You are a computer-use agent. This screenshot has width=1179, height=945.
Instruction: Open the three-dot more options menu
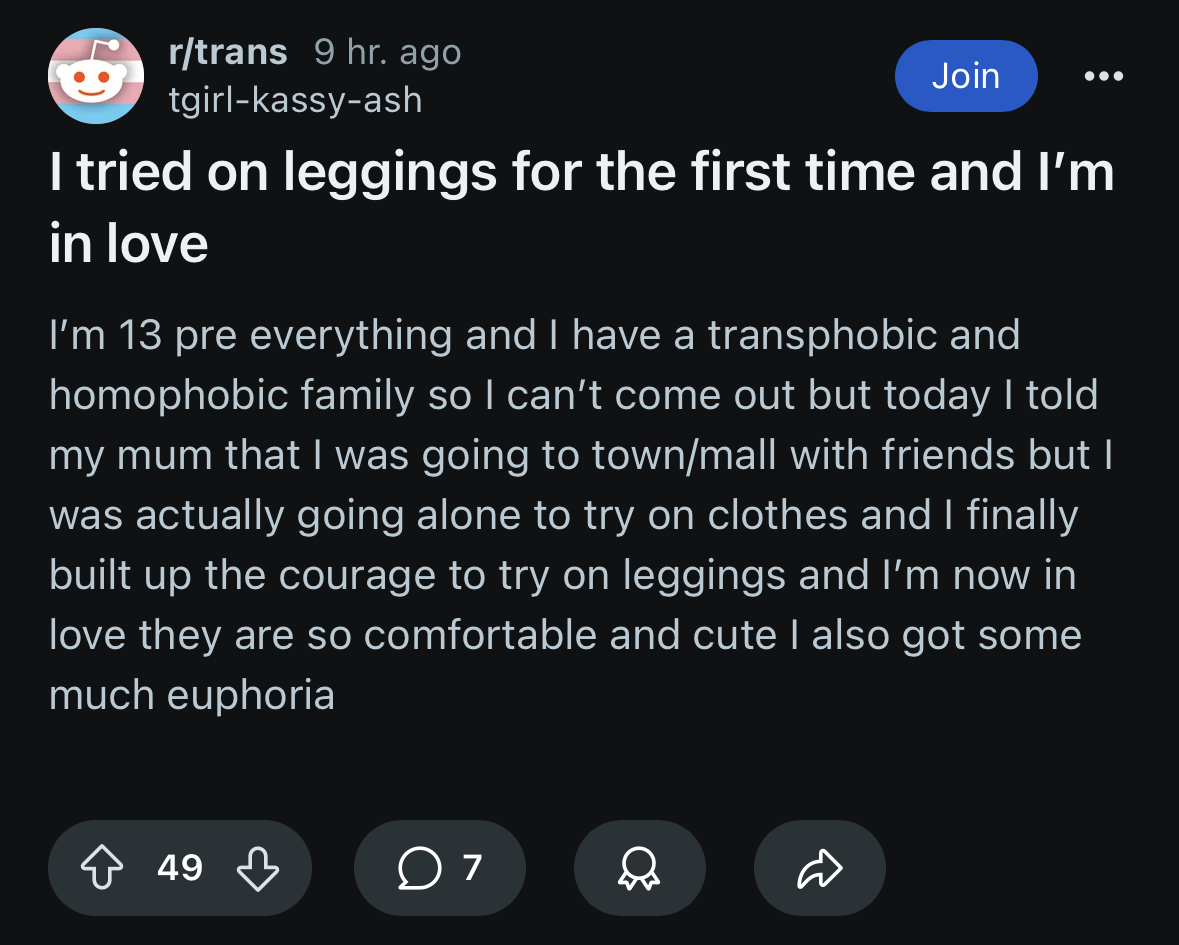(x=1104, y=76)
